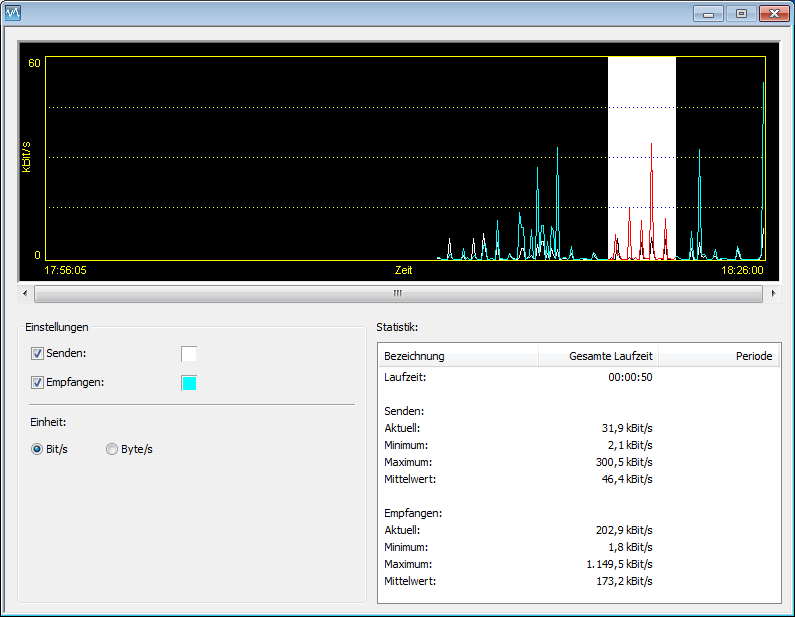795x617 pixels.
Task: Click the left arrow of the graph scrollbar
Action: [26, 293]
